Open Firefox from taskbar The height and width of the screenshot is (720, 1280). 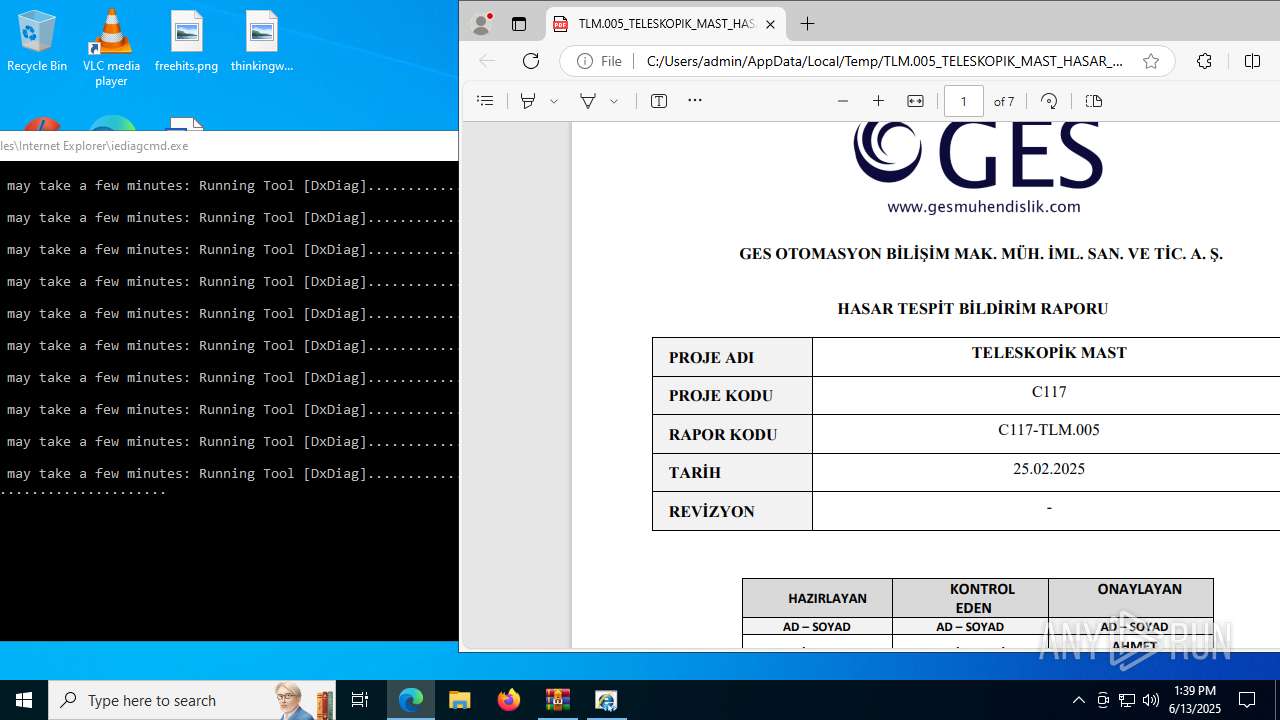pyautogui.click(x=508, y=700)
